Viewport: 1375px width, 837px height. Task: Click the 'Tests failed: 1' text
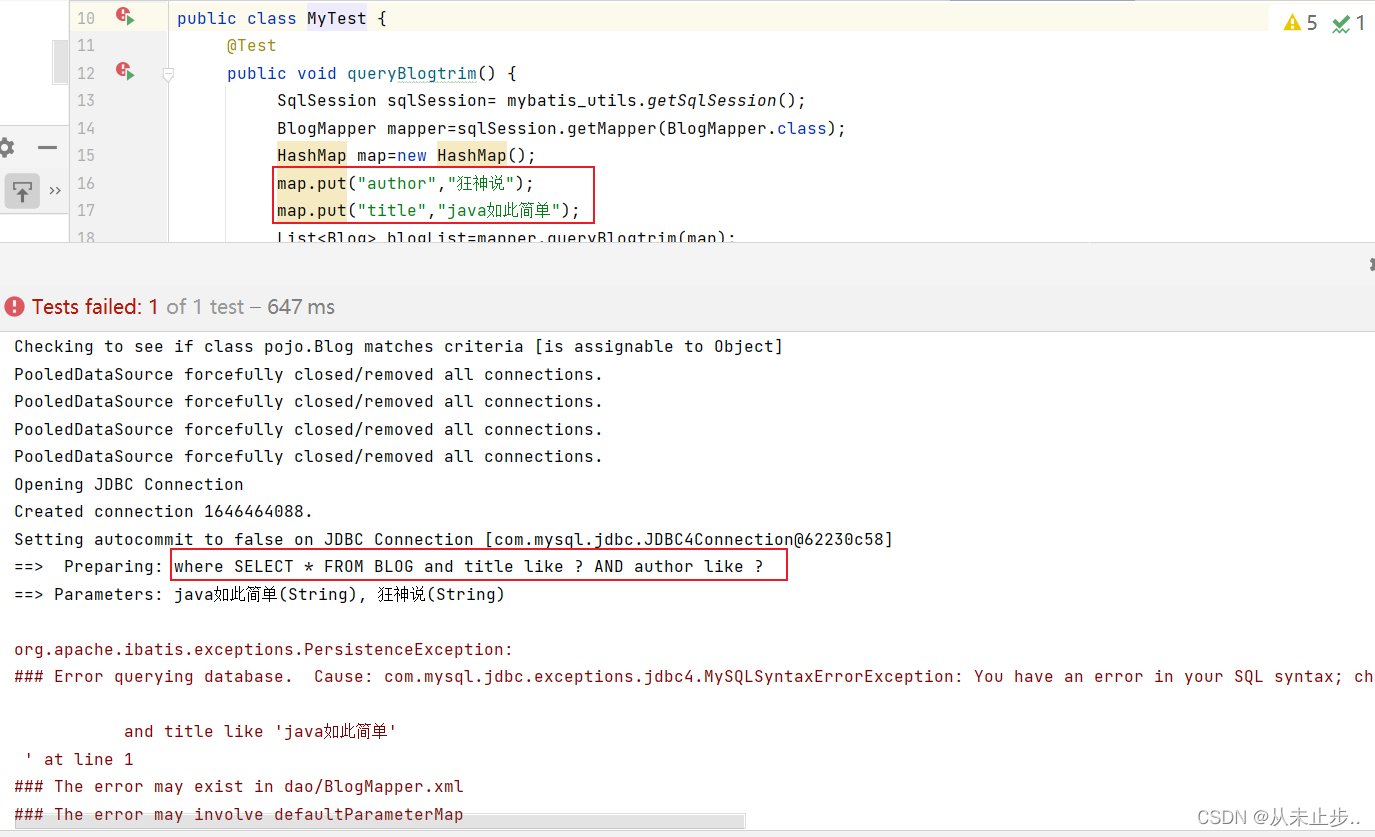point(95,307)
